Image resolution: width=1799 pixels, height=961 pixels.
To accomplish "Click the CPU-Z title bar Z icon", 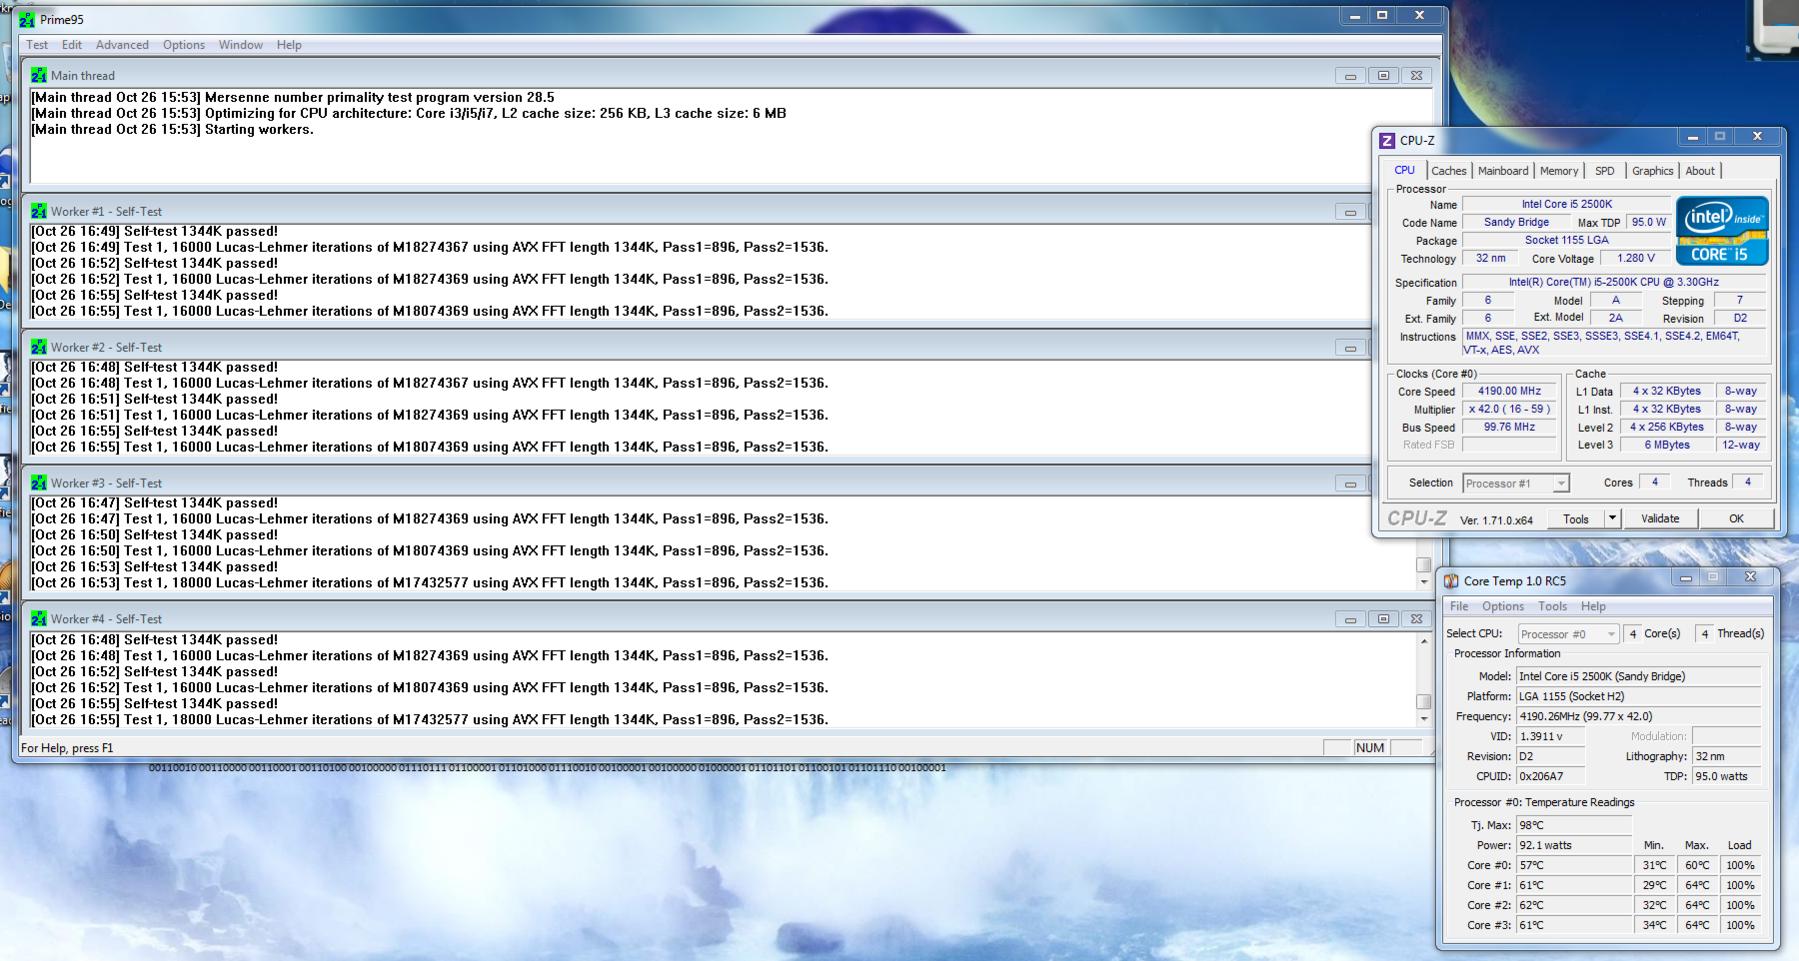I will [x=1387, y=140].
